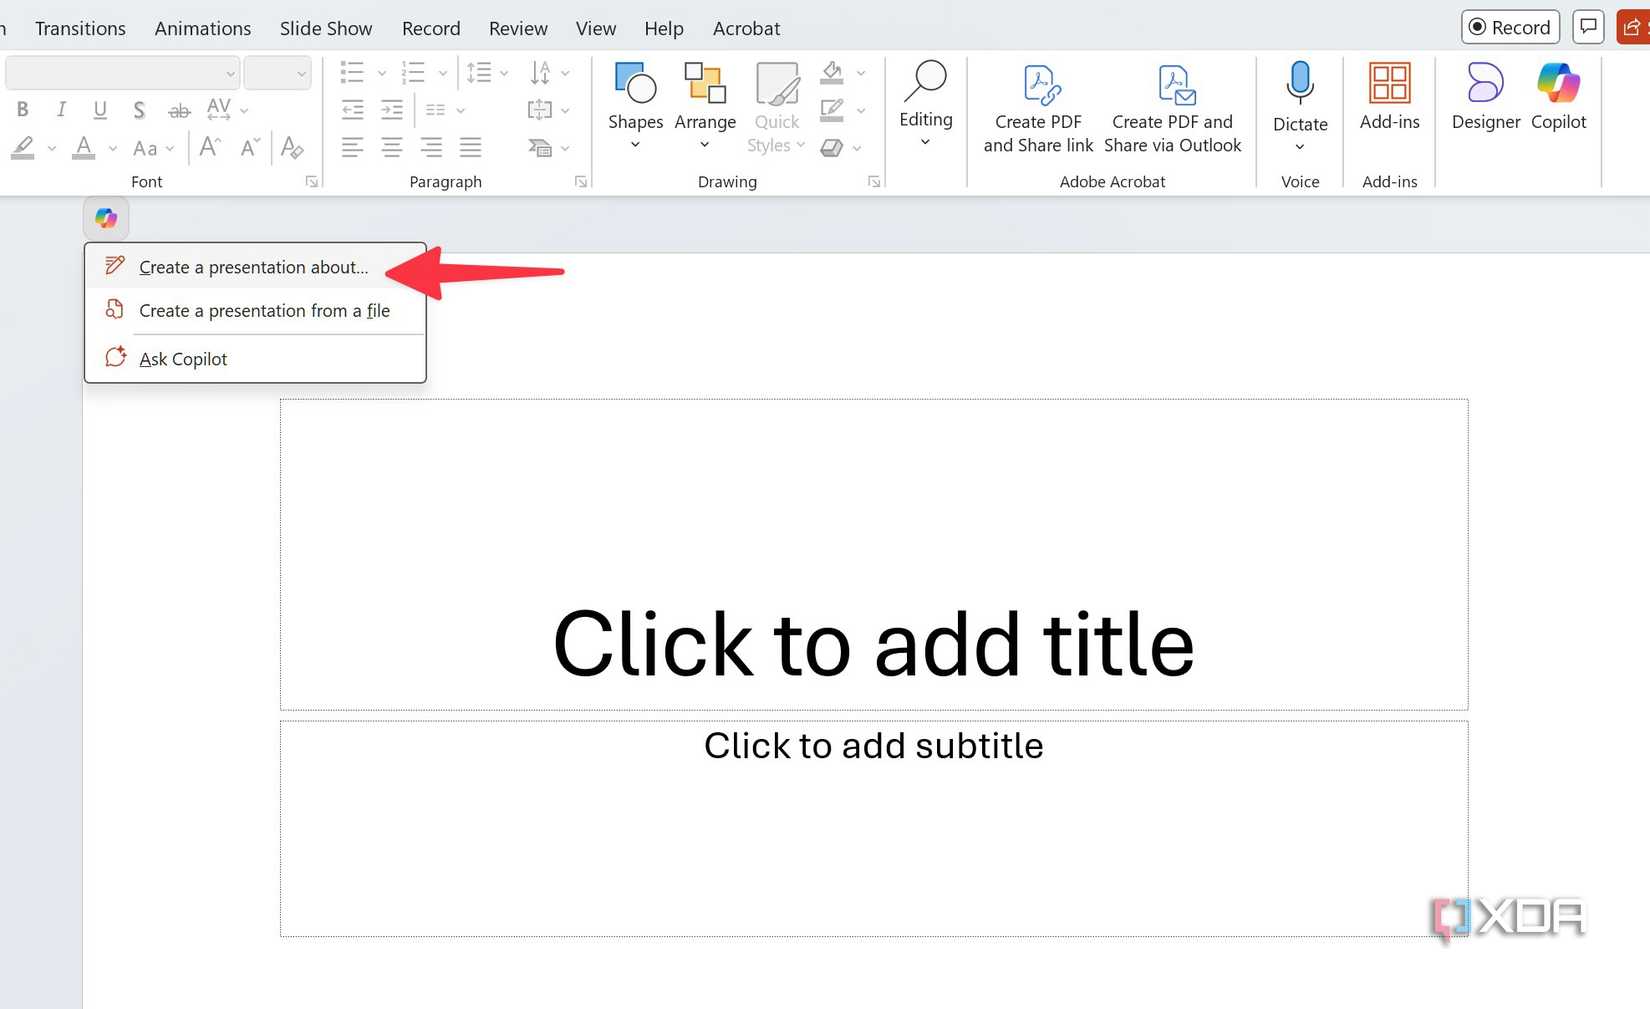Click the Ask Copilot option
Viewport: 1650px width, 1009px height.
[x=183, y=358]
